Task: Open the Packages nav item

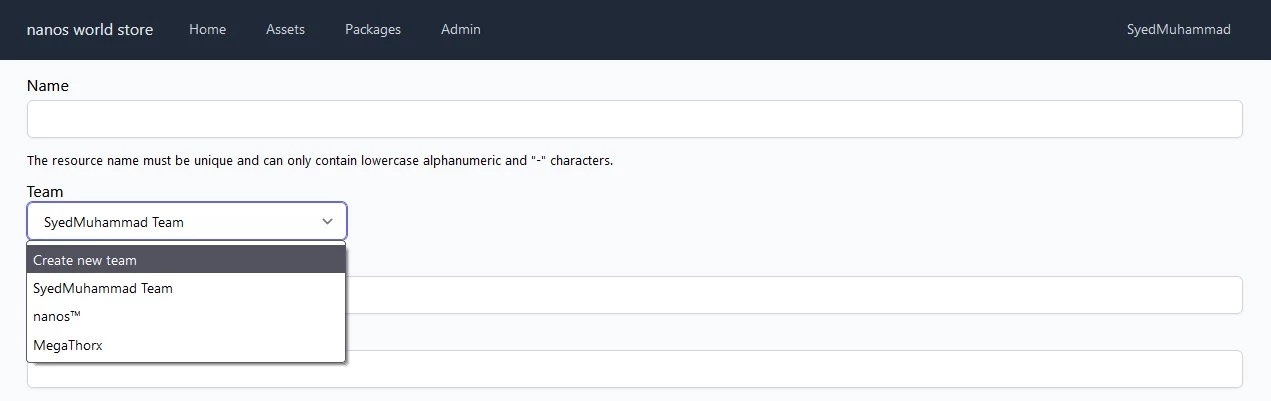Action: coord(373,30)
